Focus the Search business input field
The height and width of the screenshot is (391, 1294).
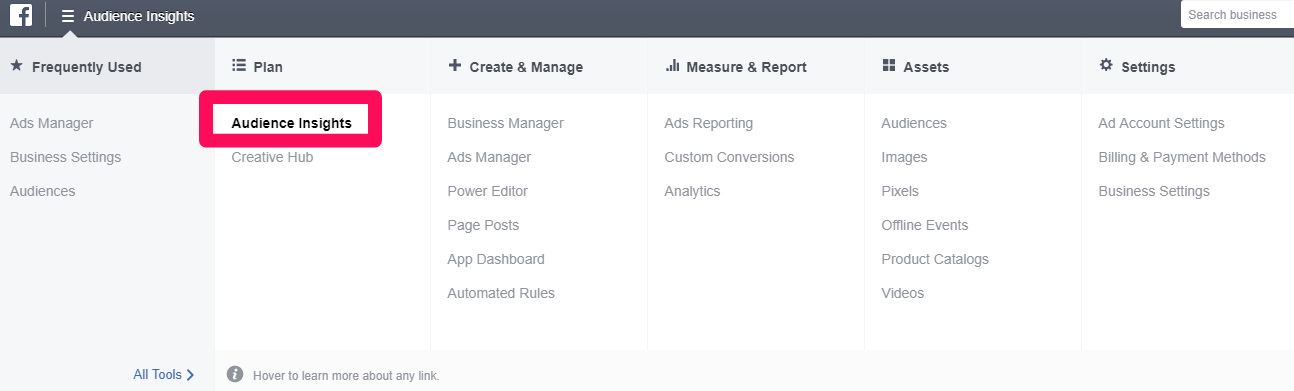1237,15
